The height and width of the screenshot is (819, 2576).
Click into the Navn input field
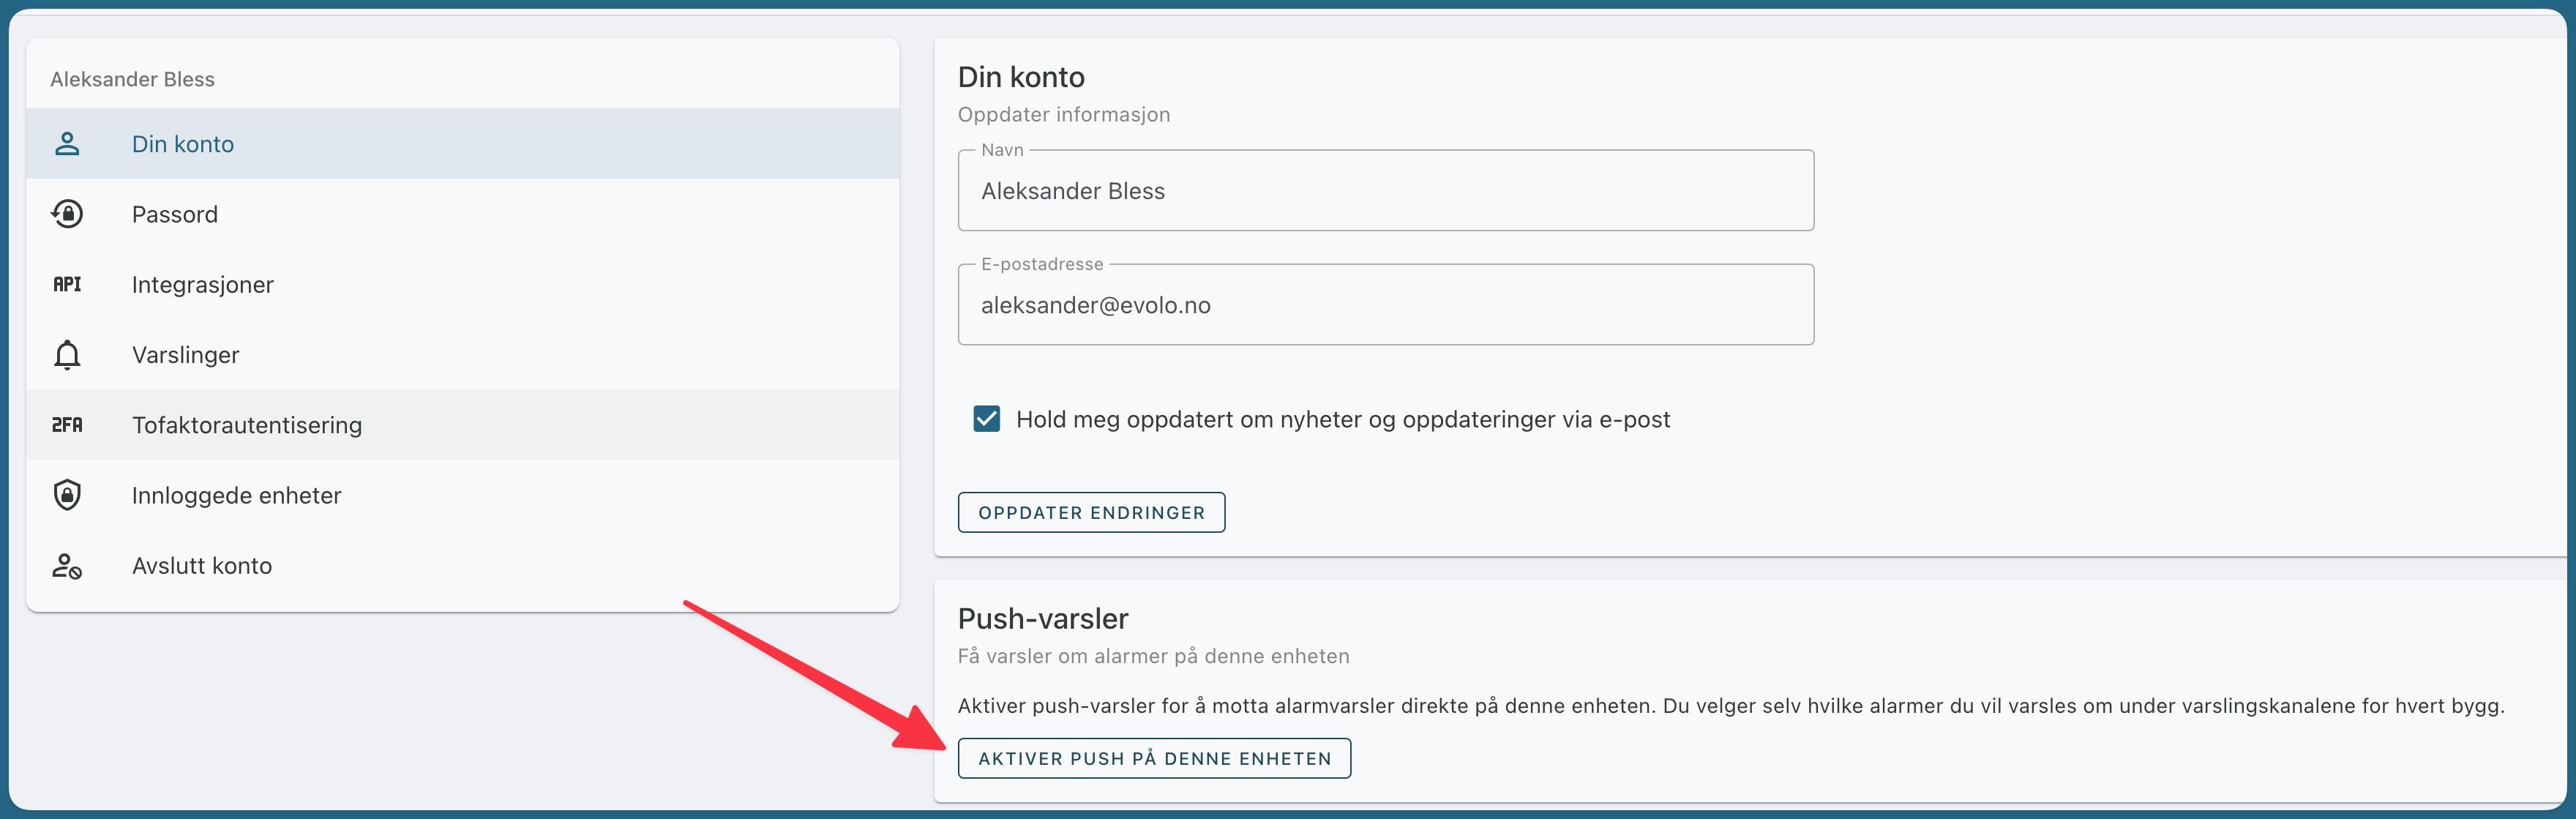(x=1385, y=191)
